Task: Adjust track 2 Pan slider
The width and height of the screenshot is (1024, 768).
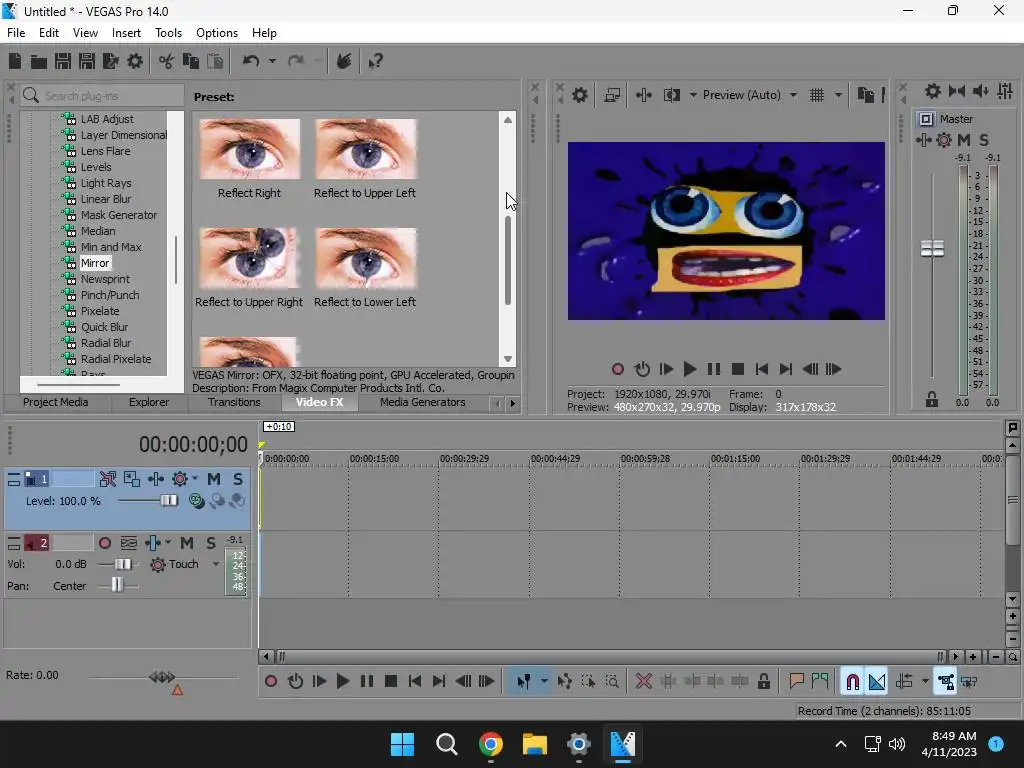Action: (117, 585)
